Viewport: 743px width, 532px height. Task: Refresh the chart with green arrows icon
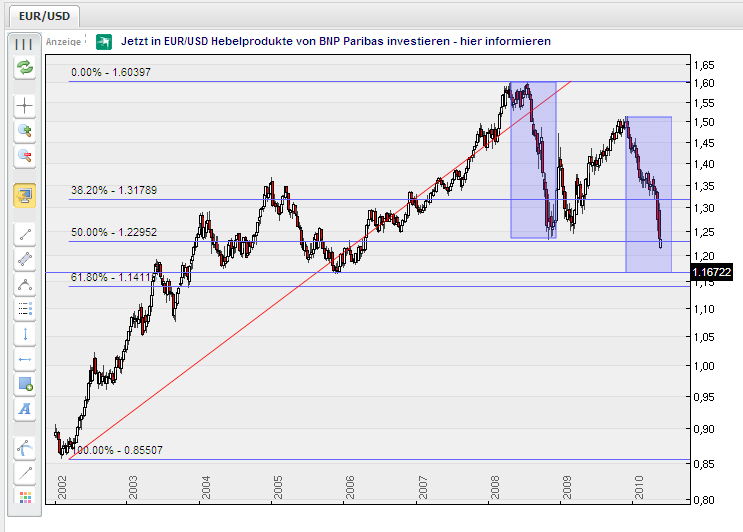click(x=25, y=67)
